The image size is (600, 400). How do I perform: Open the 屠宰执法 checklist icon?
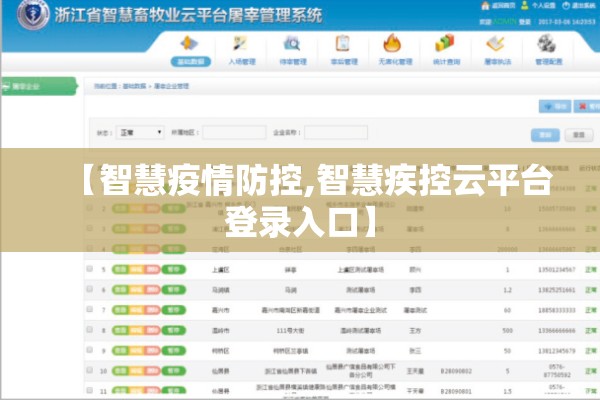(x=496, y=43)
